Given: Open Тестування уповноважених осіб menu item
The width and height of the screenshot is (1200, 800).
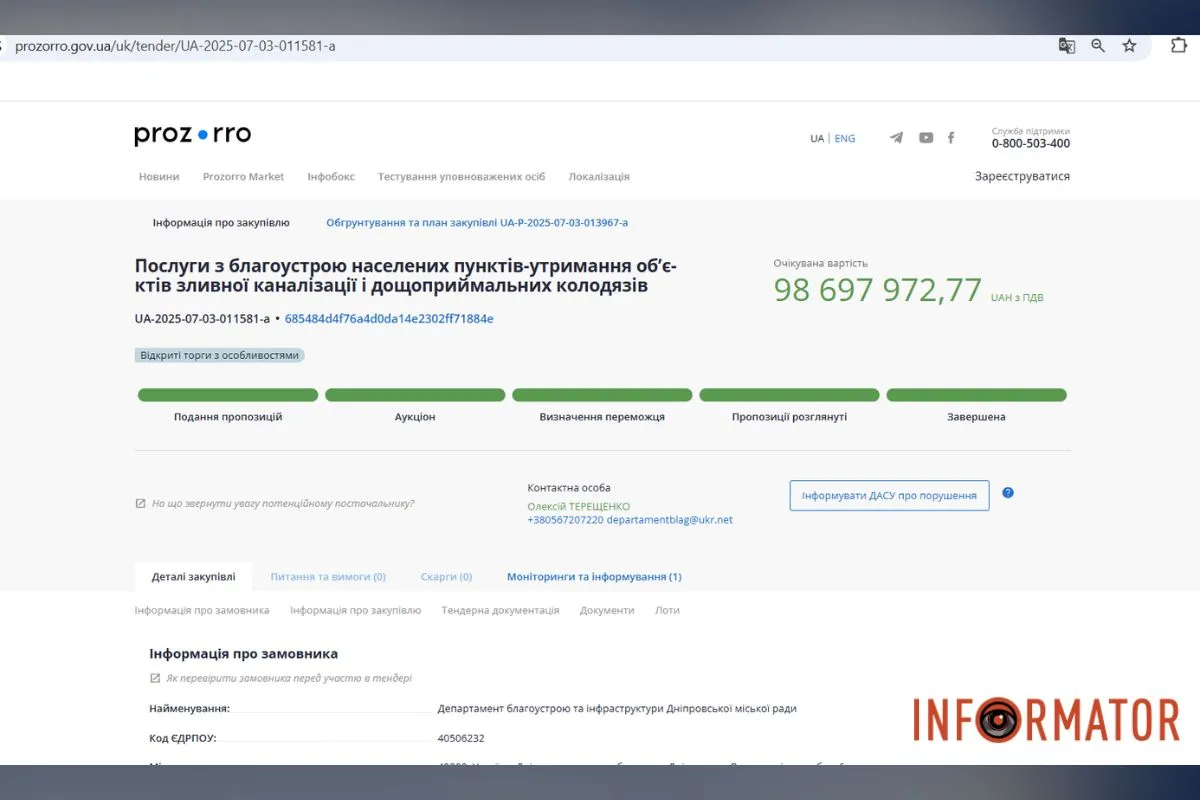Looking at the screenshot, I should coord(462,177).
